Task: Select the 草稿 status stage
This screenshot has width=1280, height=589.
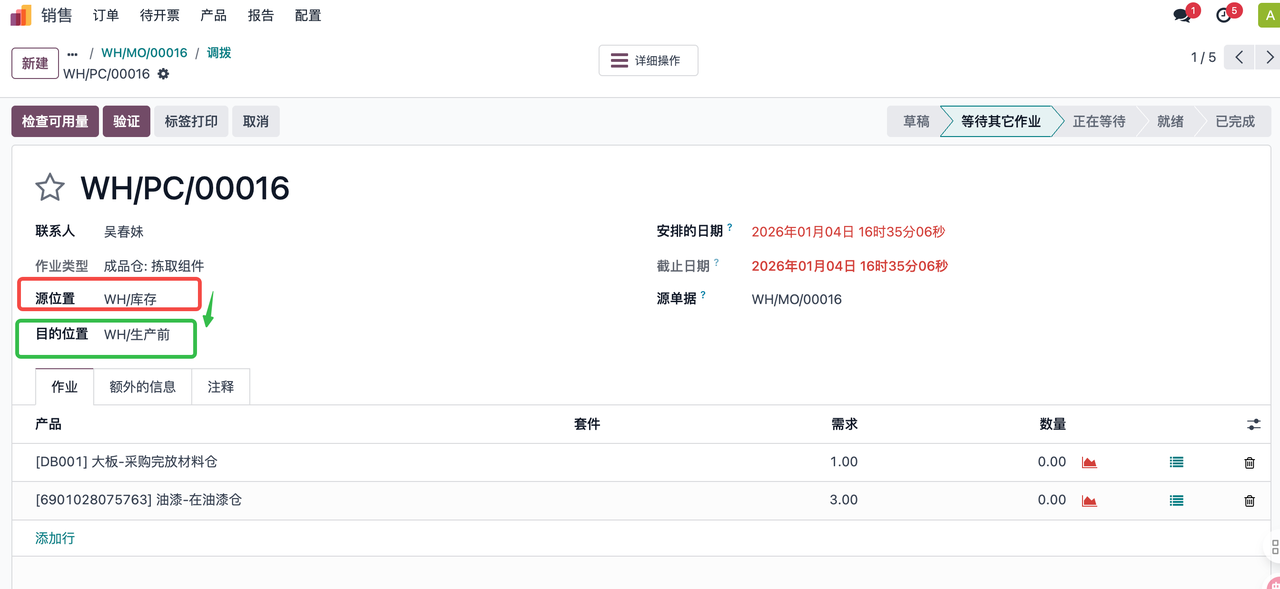Action: pyautogui.click(x=915, y=121)
